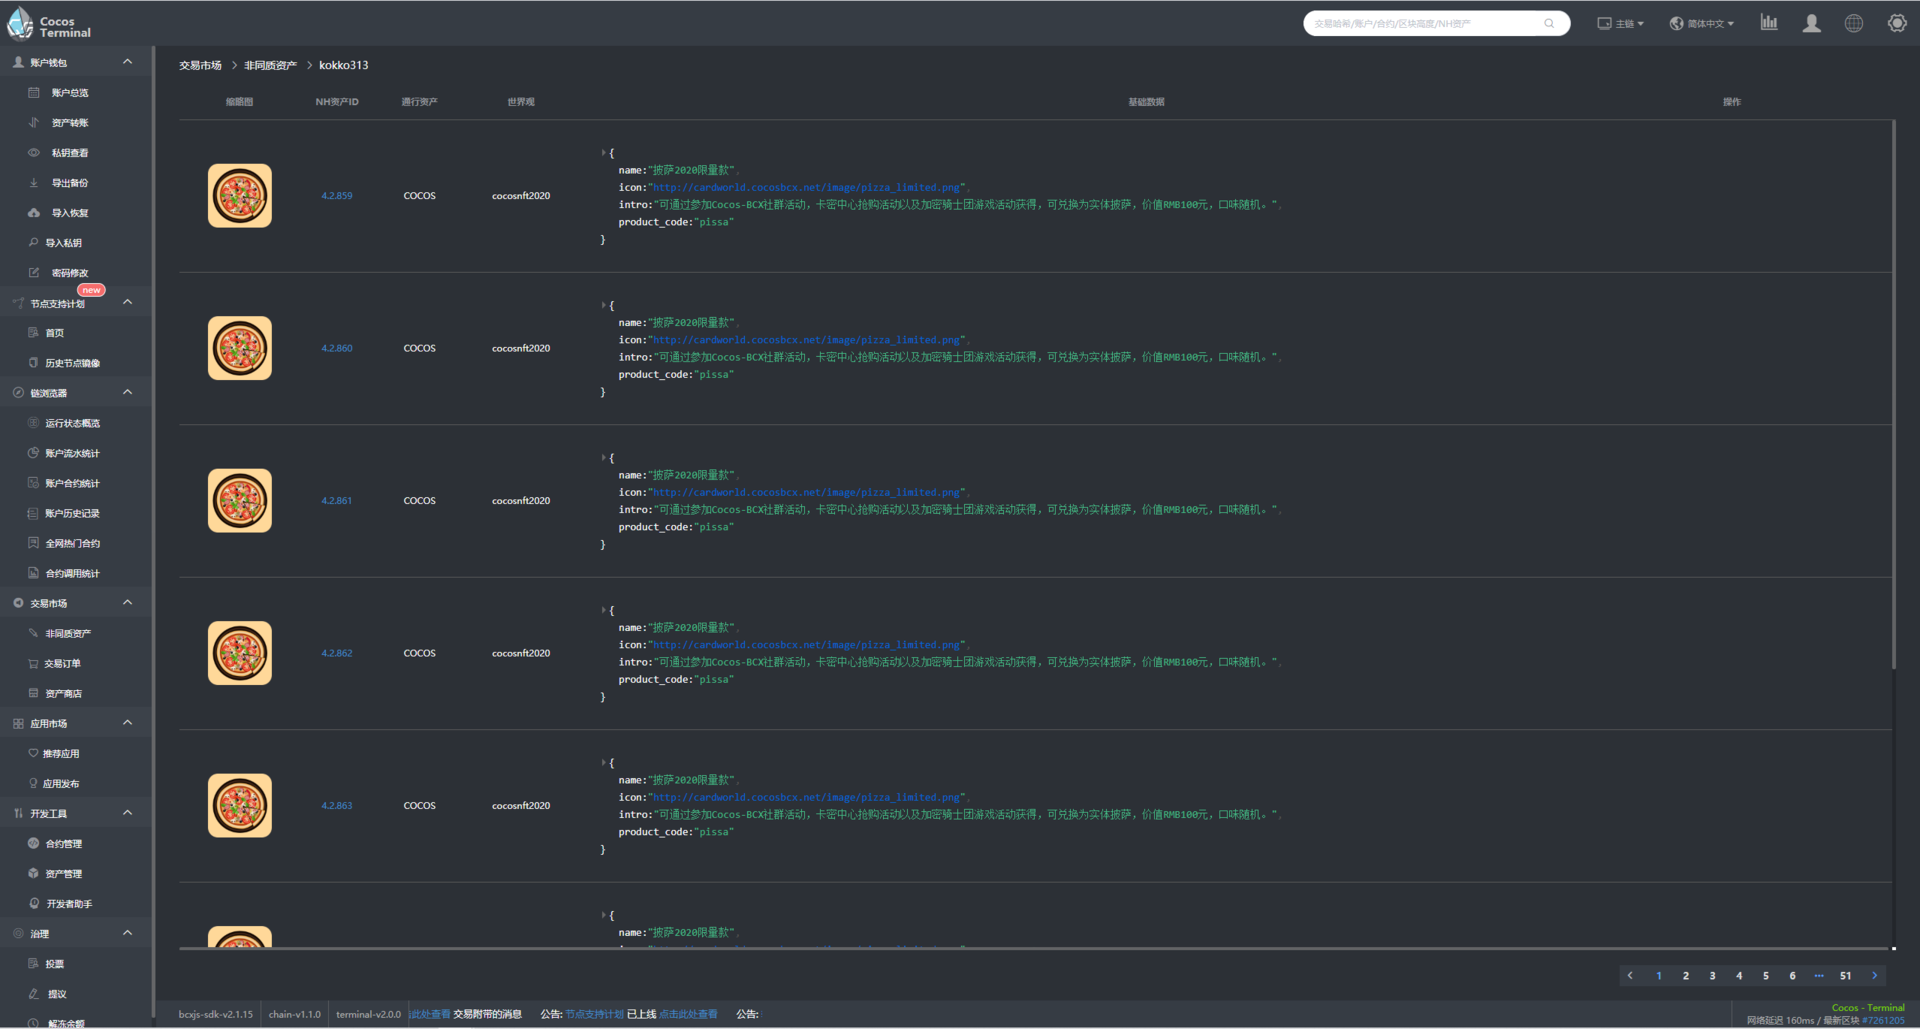This screenshot has width=1920, height=1029.
Task: Open 账户历史记录 account history
Action: (x=73, y=513)
